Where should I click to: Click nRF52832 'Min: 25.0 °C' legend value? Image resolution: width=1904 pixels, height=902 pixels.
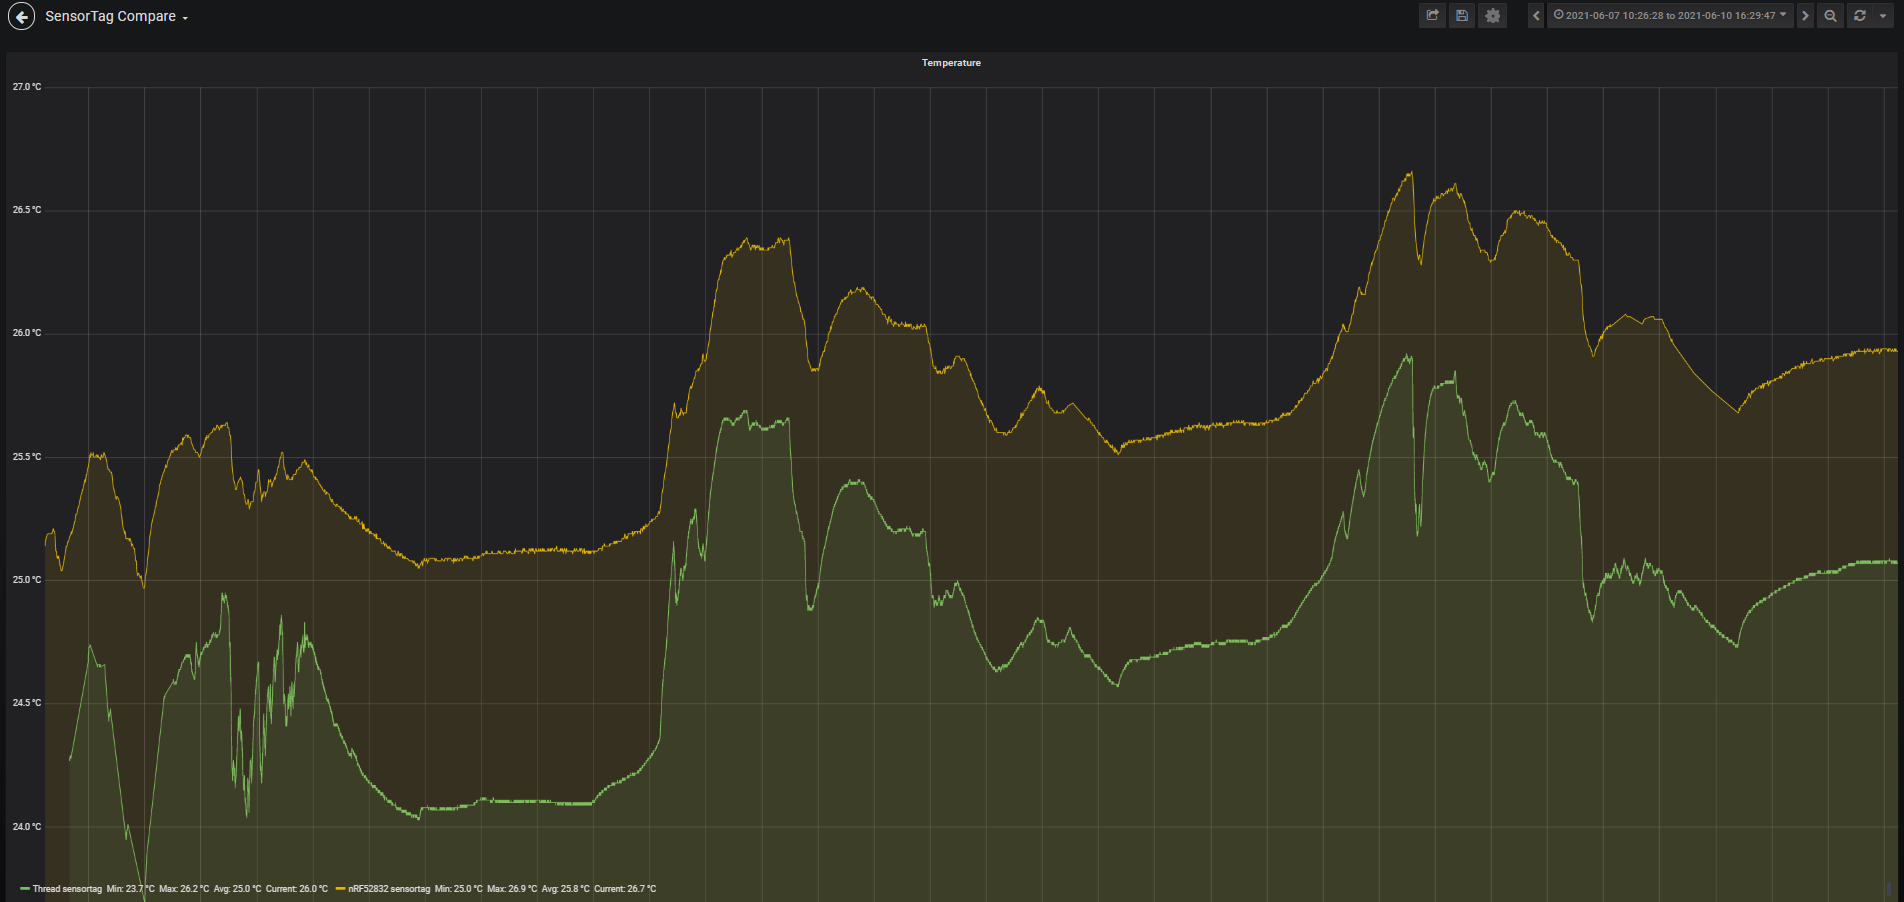tap(458, 889)
